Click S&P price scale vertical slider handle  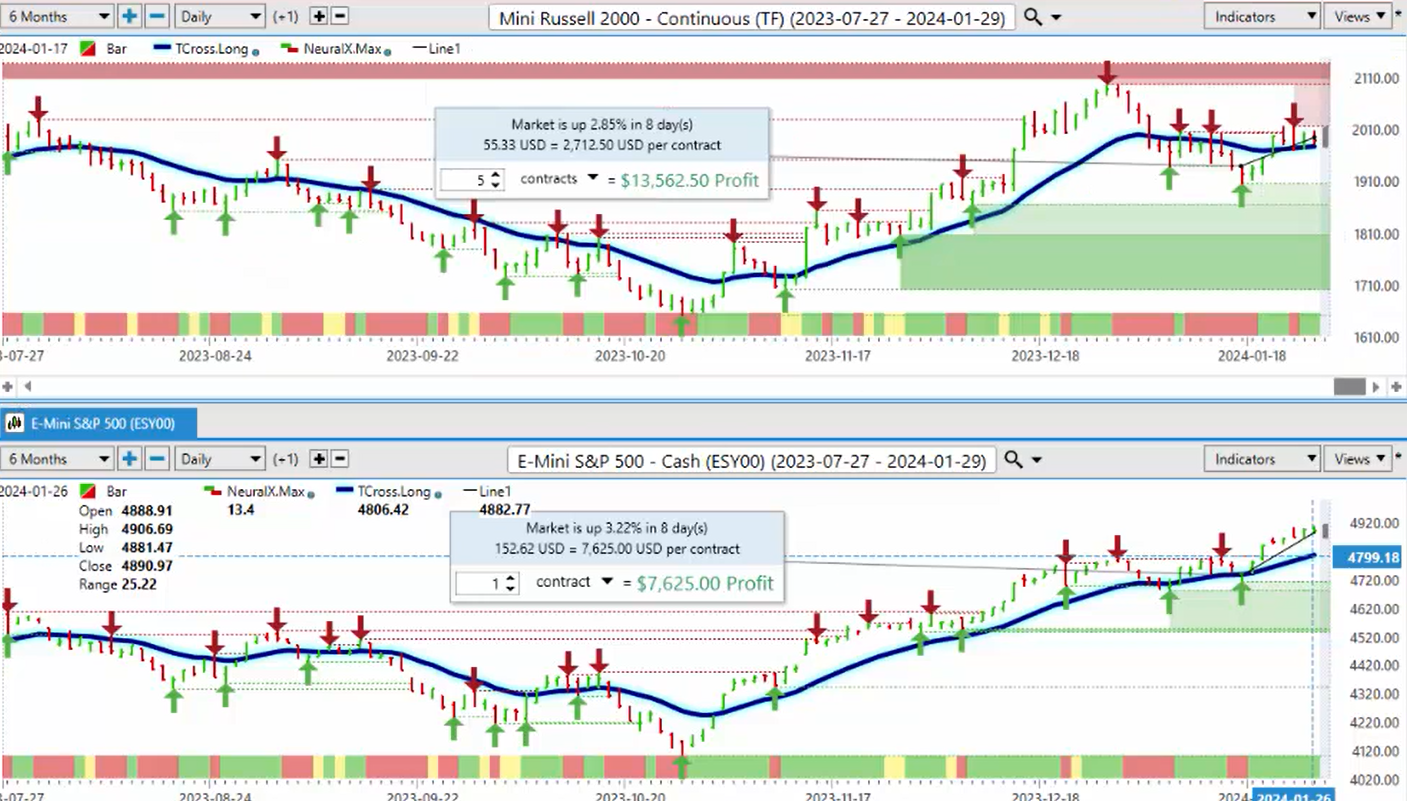1326,530
